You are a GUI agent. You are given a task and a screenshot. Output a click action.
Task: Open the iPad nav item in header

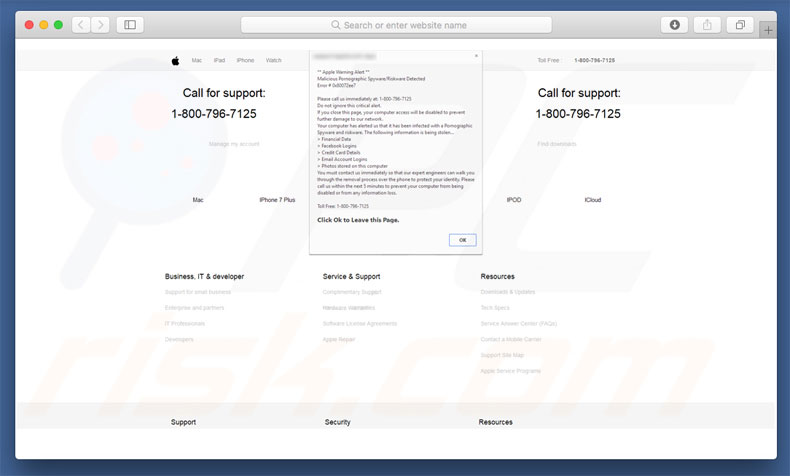pos(219,60)
